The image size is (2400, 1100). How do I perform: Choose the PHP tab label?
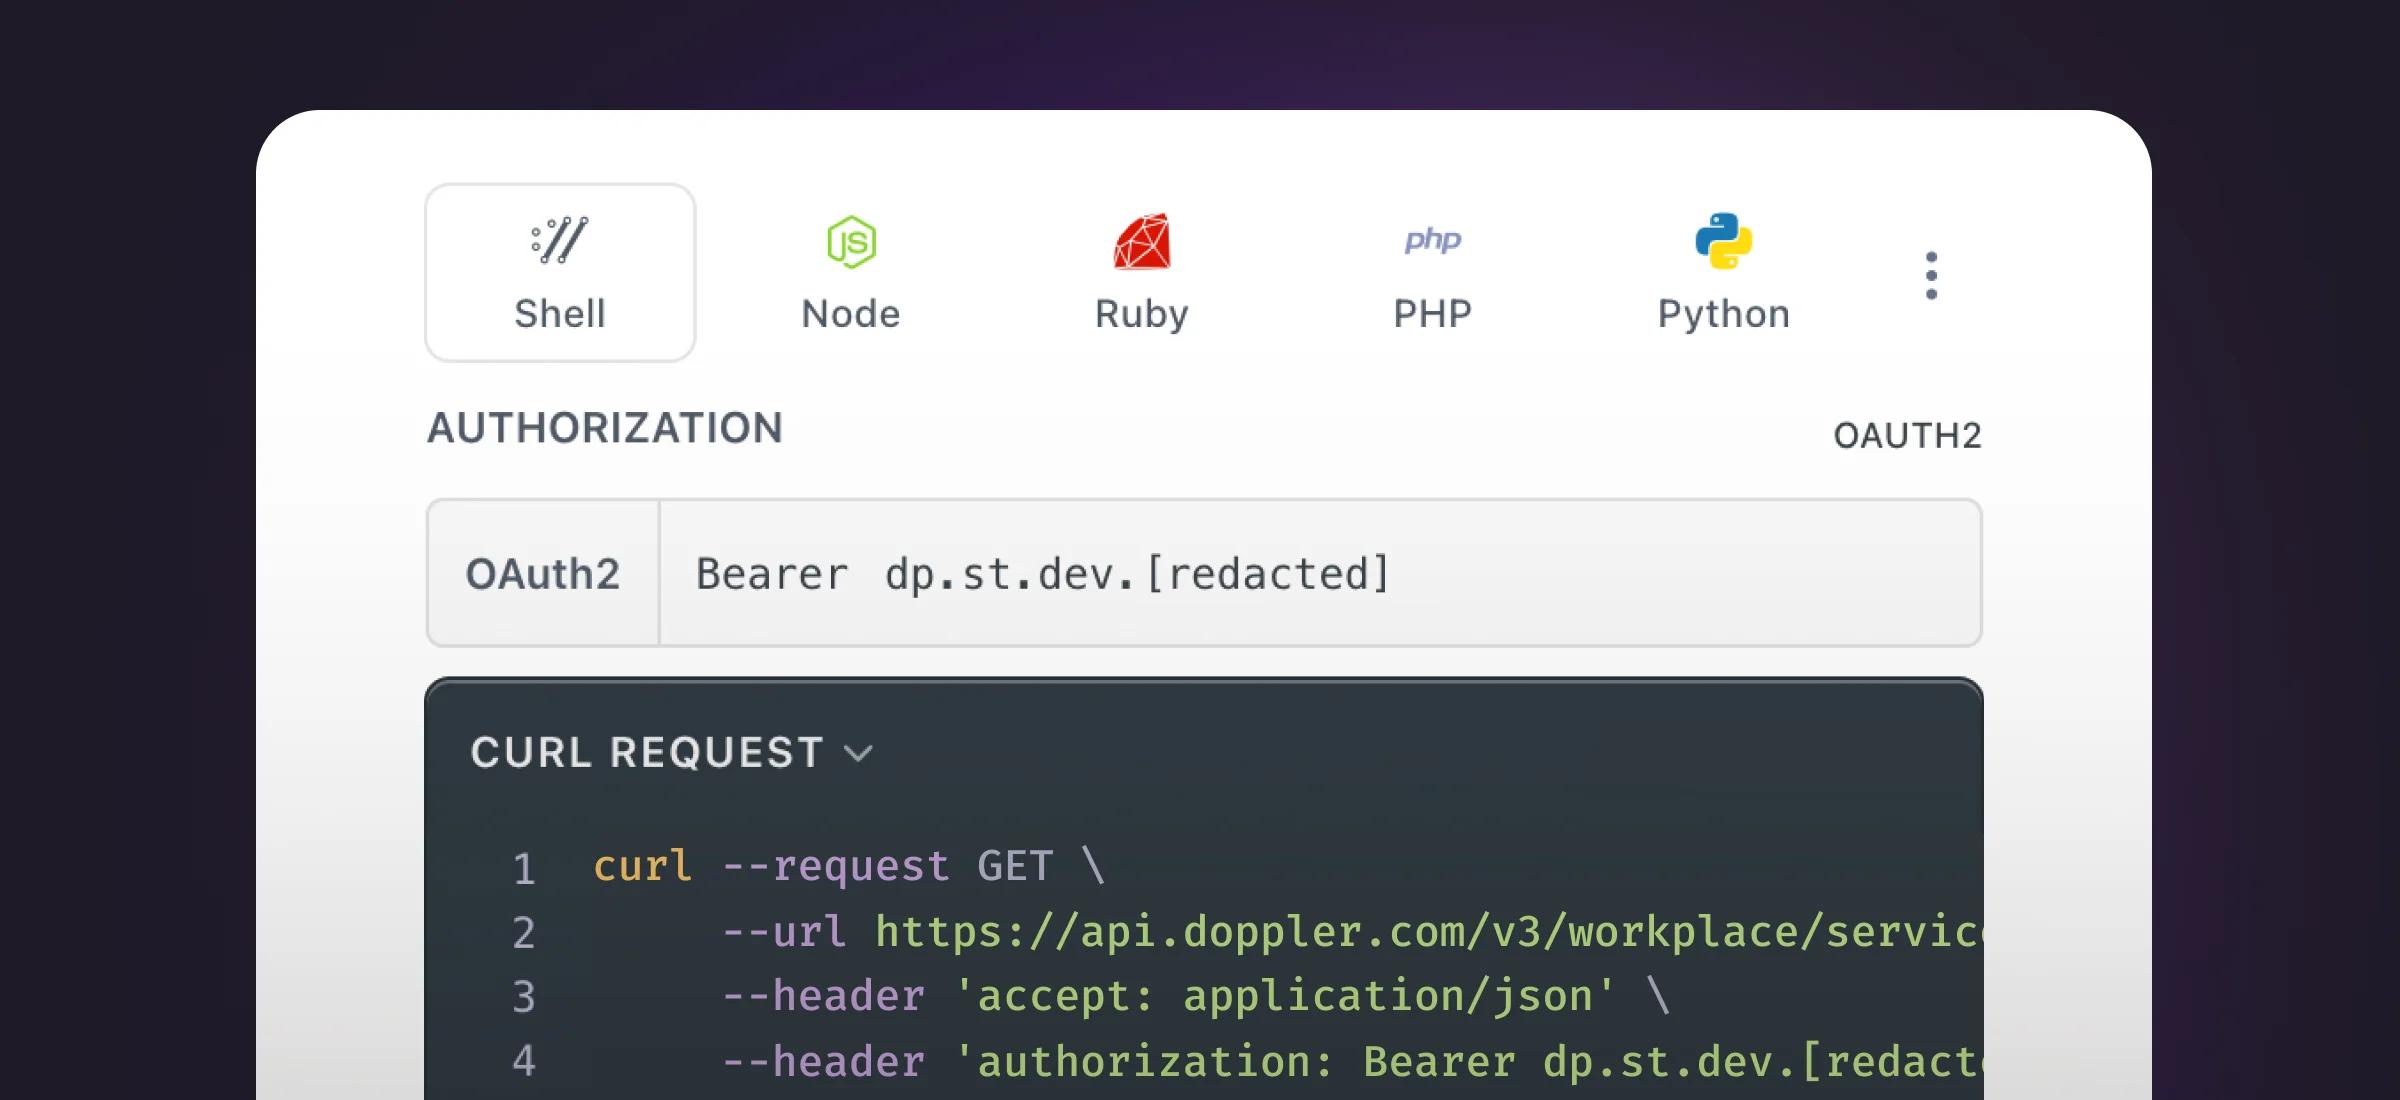pyautogui.click(x=1432, y=314)
